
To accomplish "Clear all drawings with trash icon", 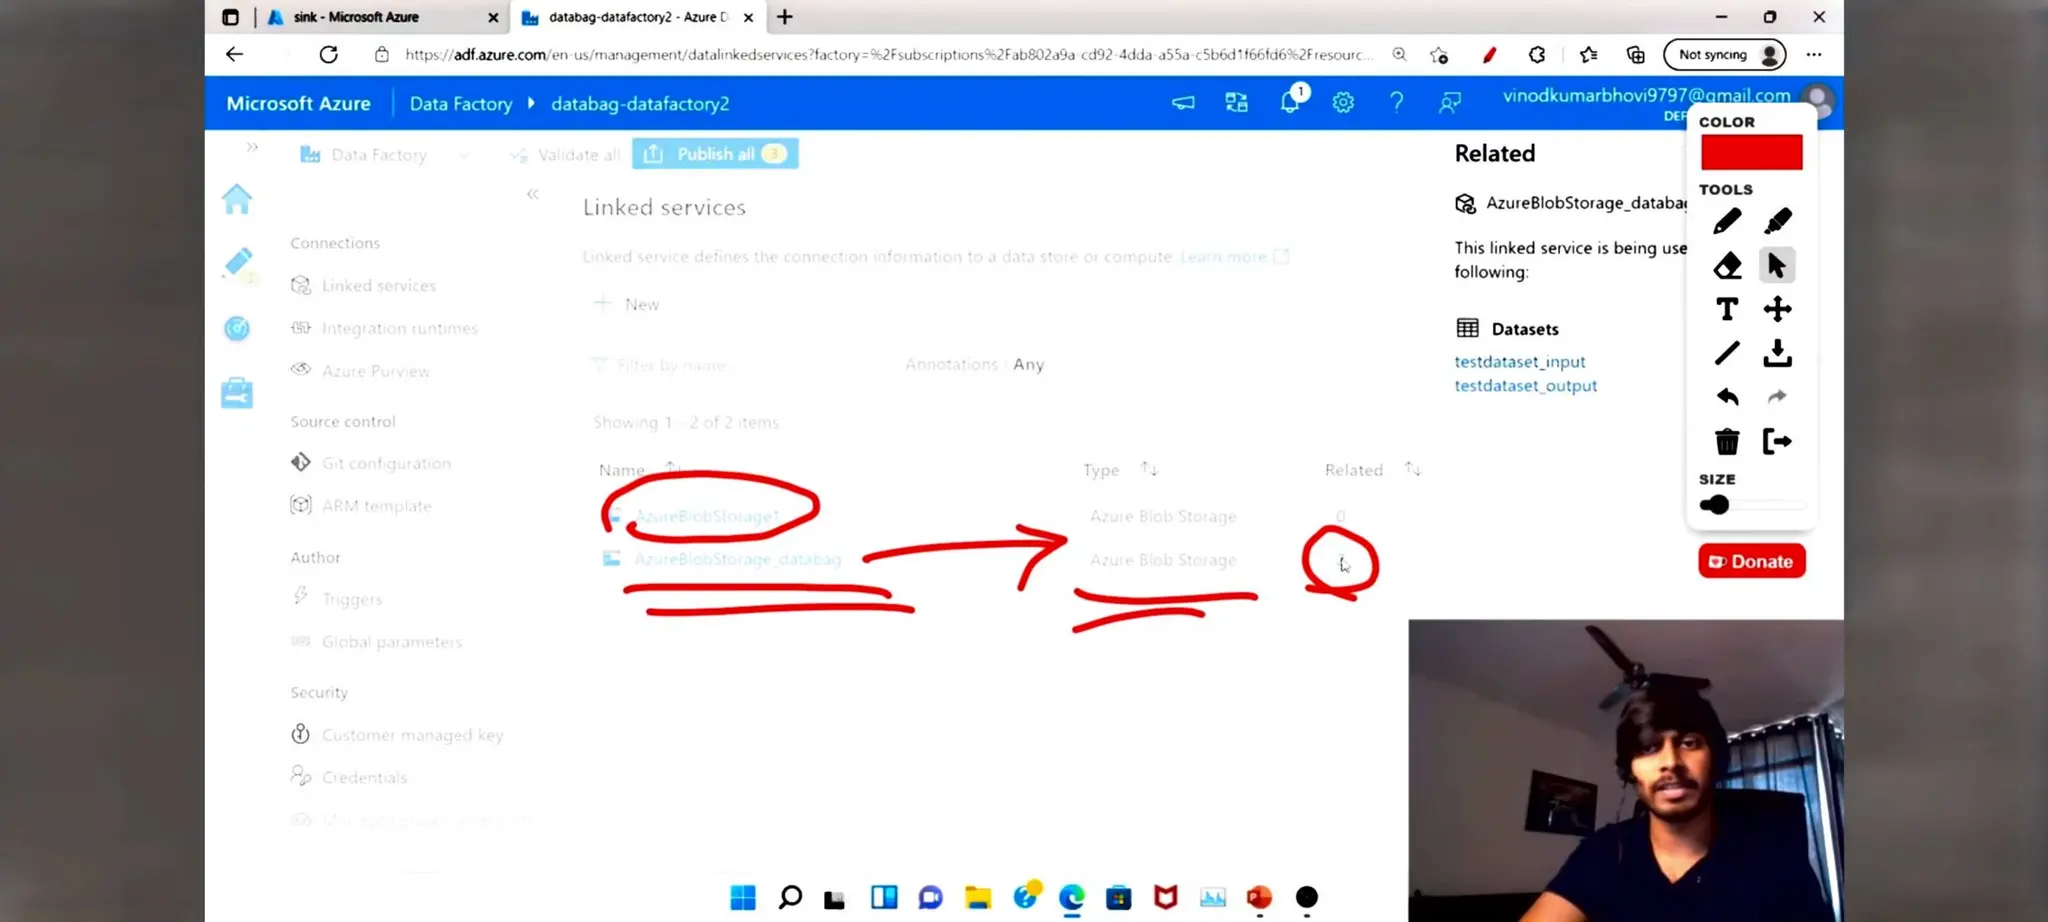I will 1727,441.
